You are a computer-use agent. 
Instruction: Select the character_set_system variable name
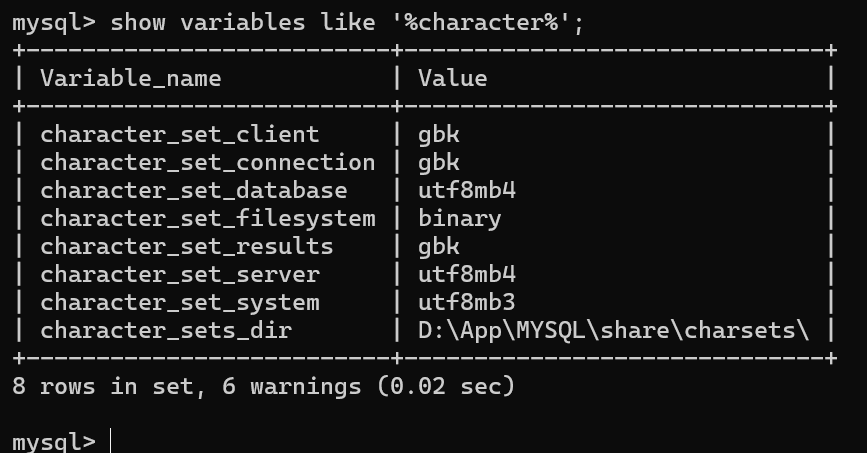click(x=180, y=302)
